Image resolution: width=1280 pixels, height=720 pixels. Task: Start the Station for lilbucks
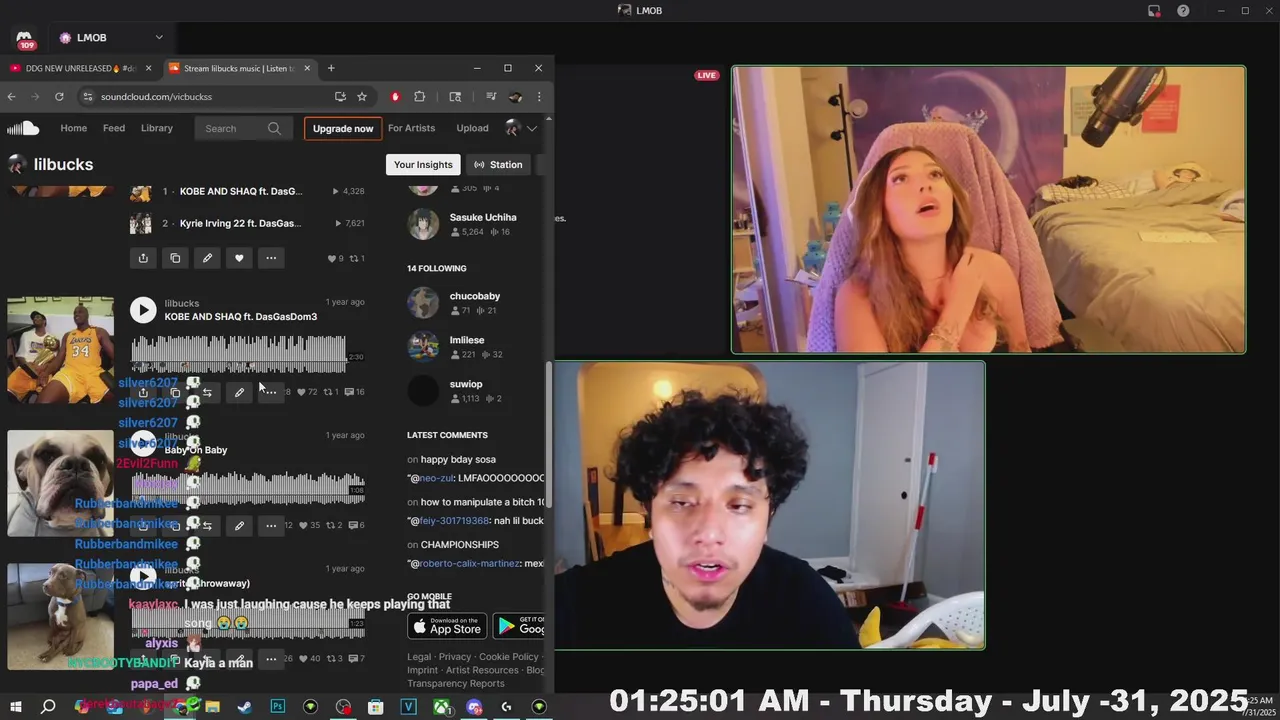tap(498, 164)
